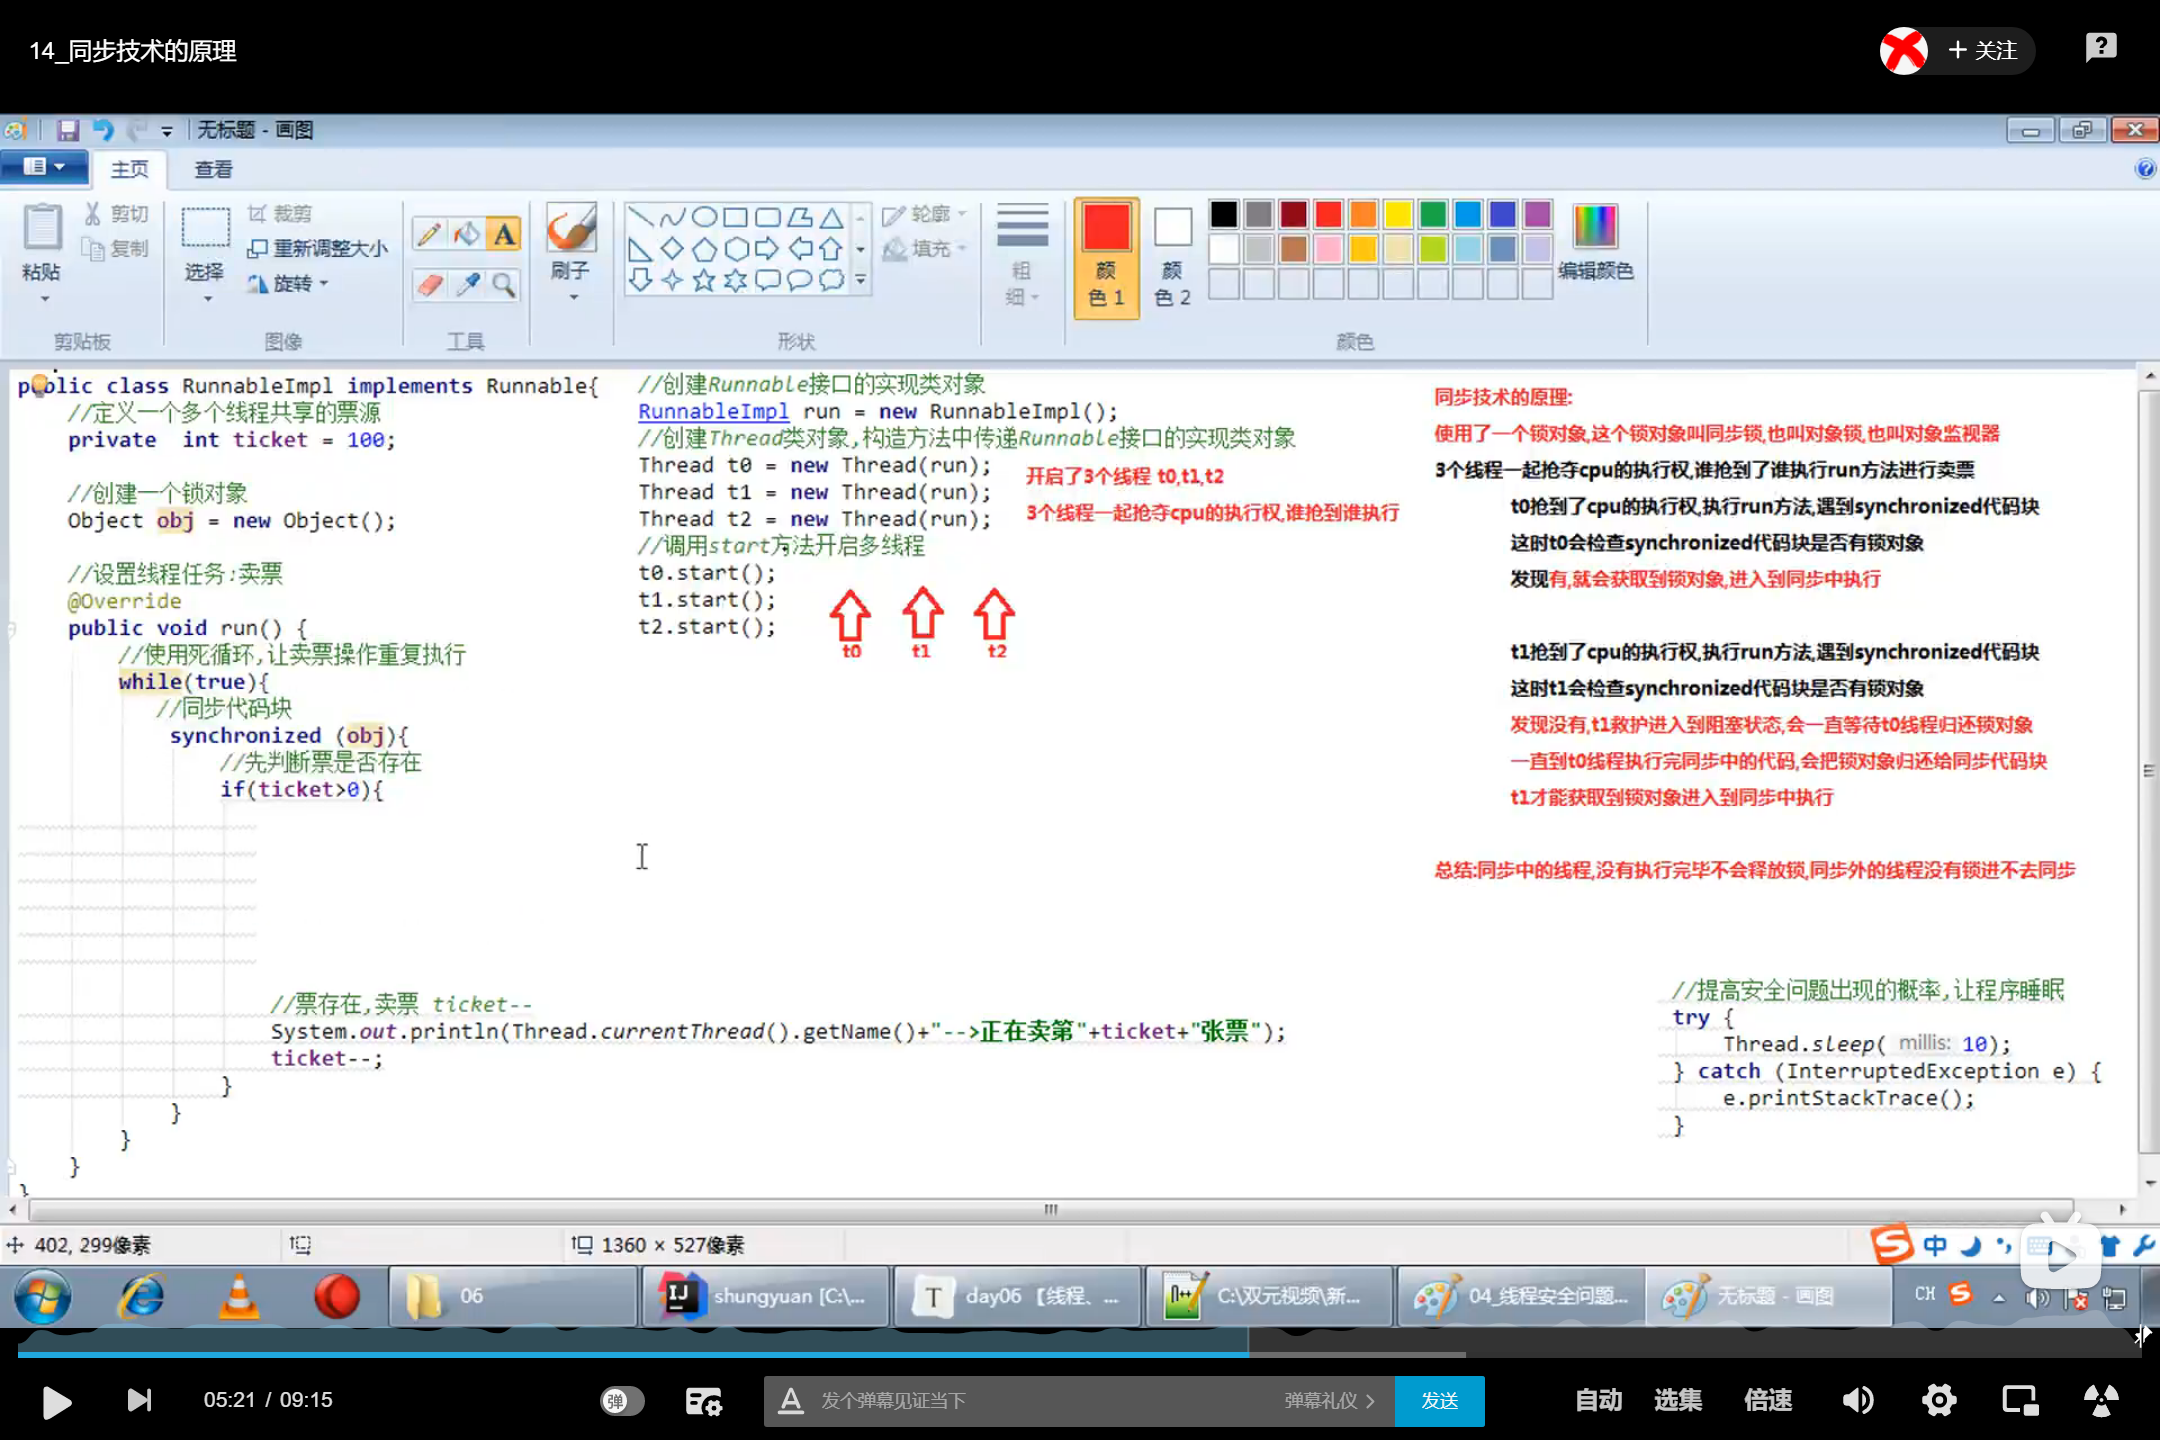Expand the shapes gallery more arrow
Image resolution: width=2160 pixels, height=1440 pixels.
860,281
